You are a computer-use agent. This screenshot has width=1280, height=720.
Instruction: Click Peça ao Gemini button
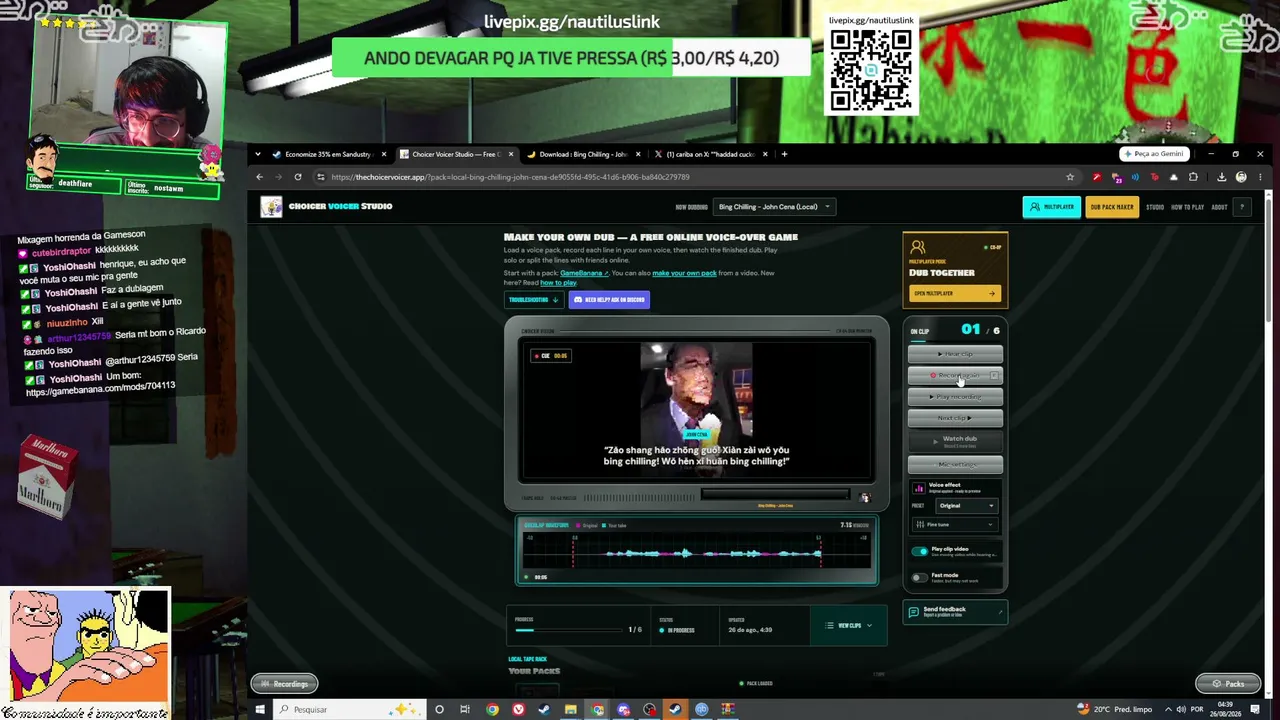point(1154,154)
